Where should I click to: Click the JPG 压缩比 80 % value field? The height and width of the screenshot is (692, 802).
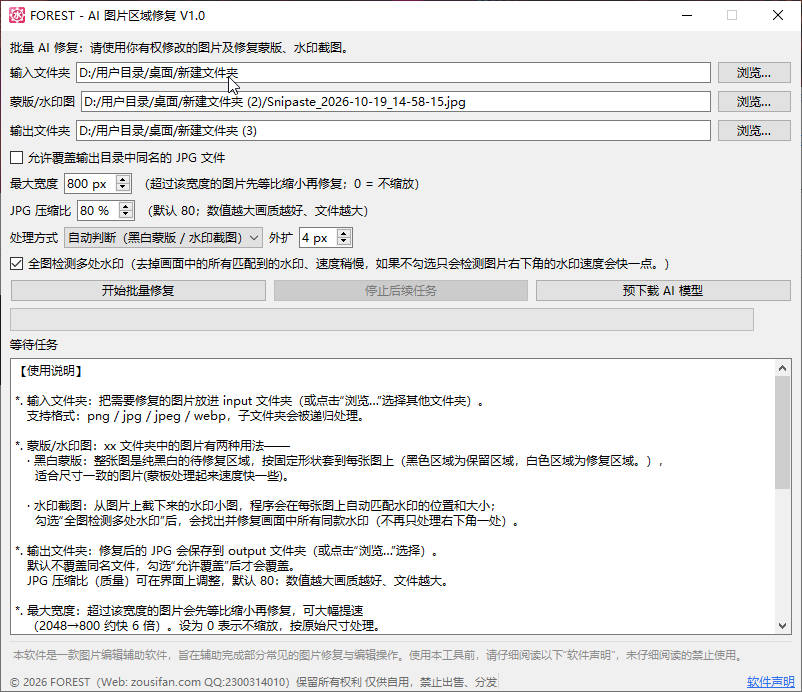pos(98,210)
